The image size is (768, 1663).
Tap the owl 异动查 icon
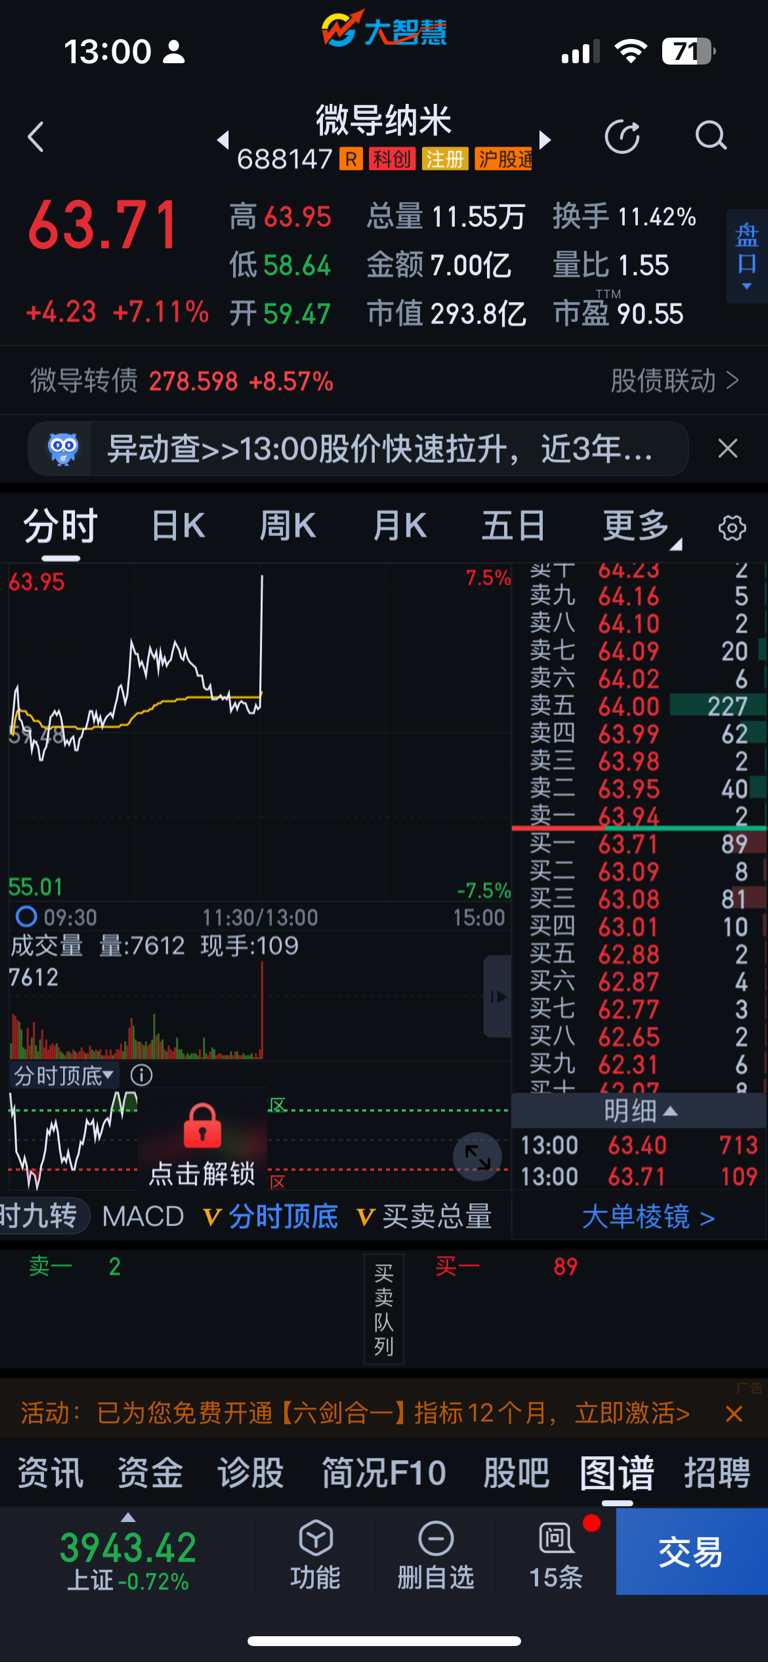pos(62,449)
